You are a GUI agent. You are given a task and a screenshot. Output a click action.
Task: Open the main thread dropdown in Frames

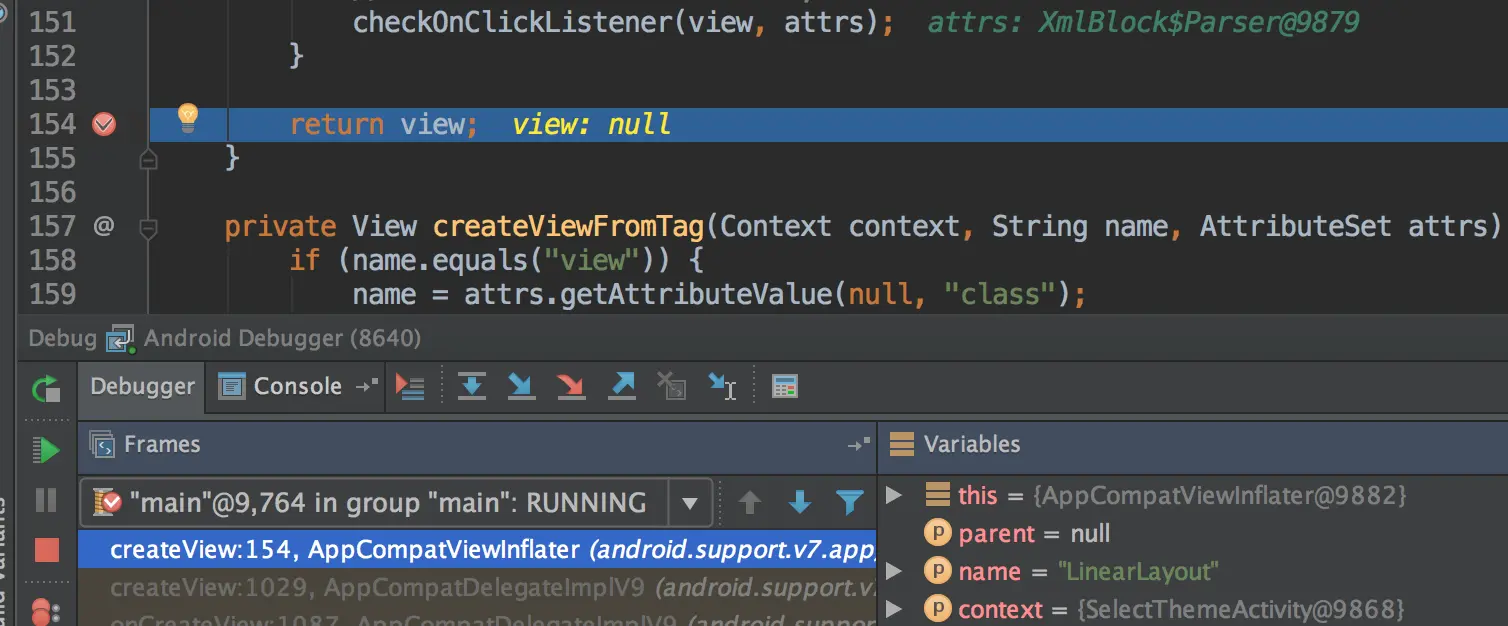690,502
